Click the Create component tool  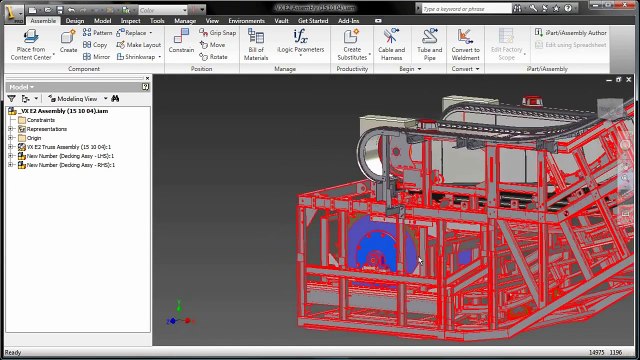pos(68,41)
